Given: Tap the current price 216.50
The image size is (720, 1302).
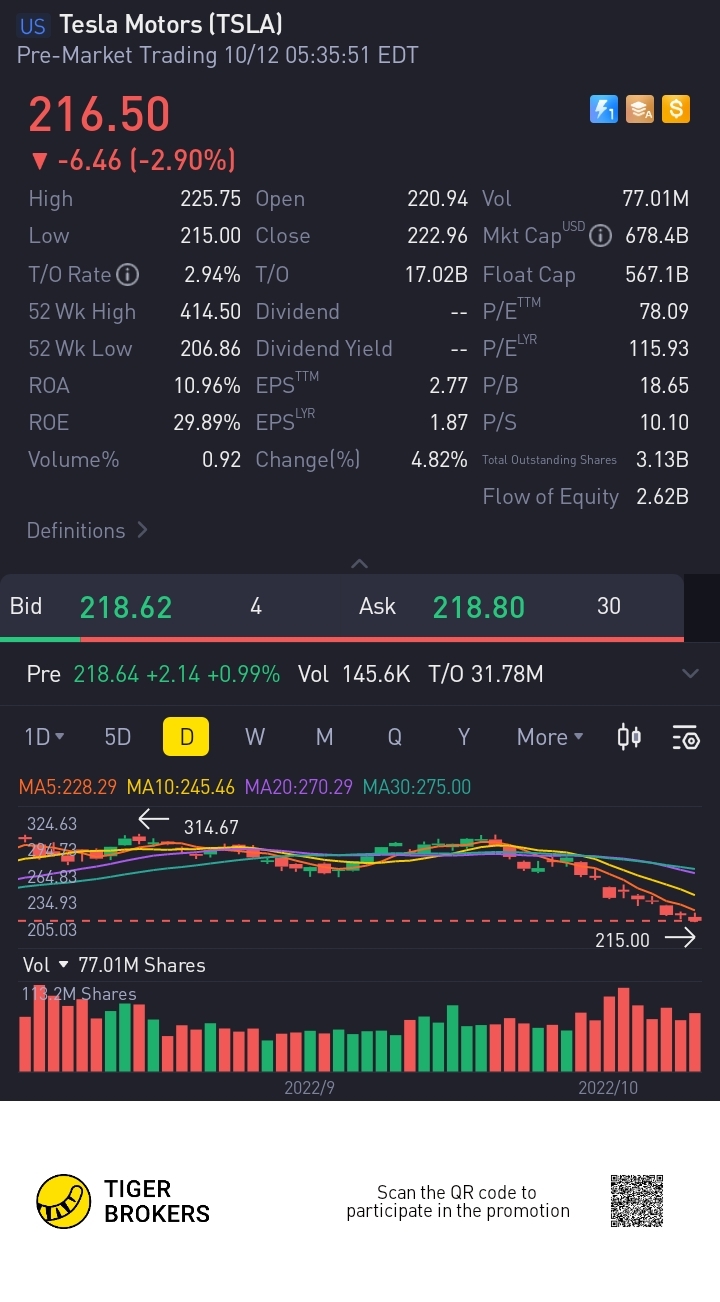Looking at the screenshot, I should [x=99, y=114].
